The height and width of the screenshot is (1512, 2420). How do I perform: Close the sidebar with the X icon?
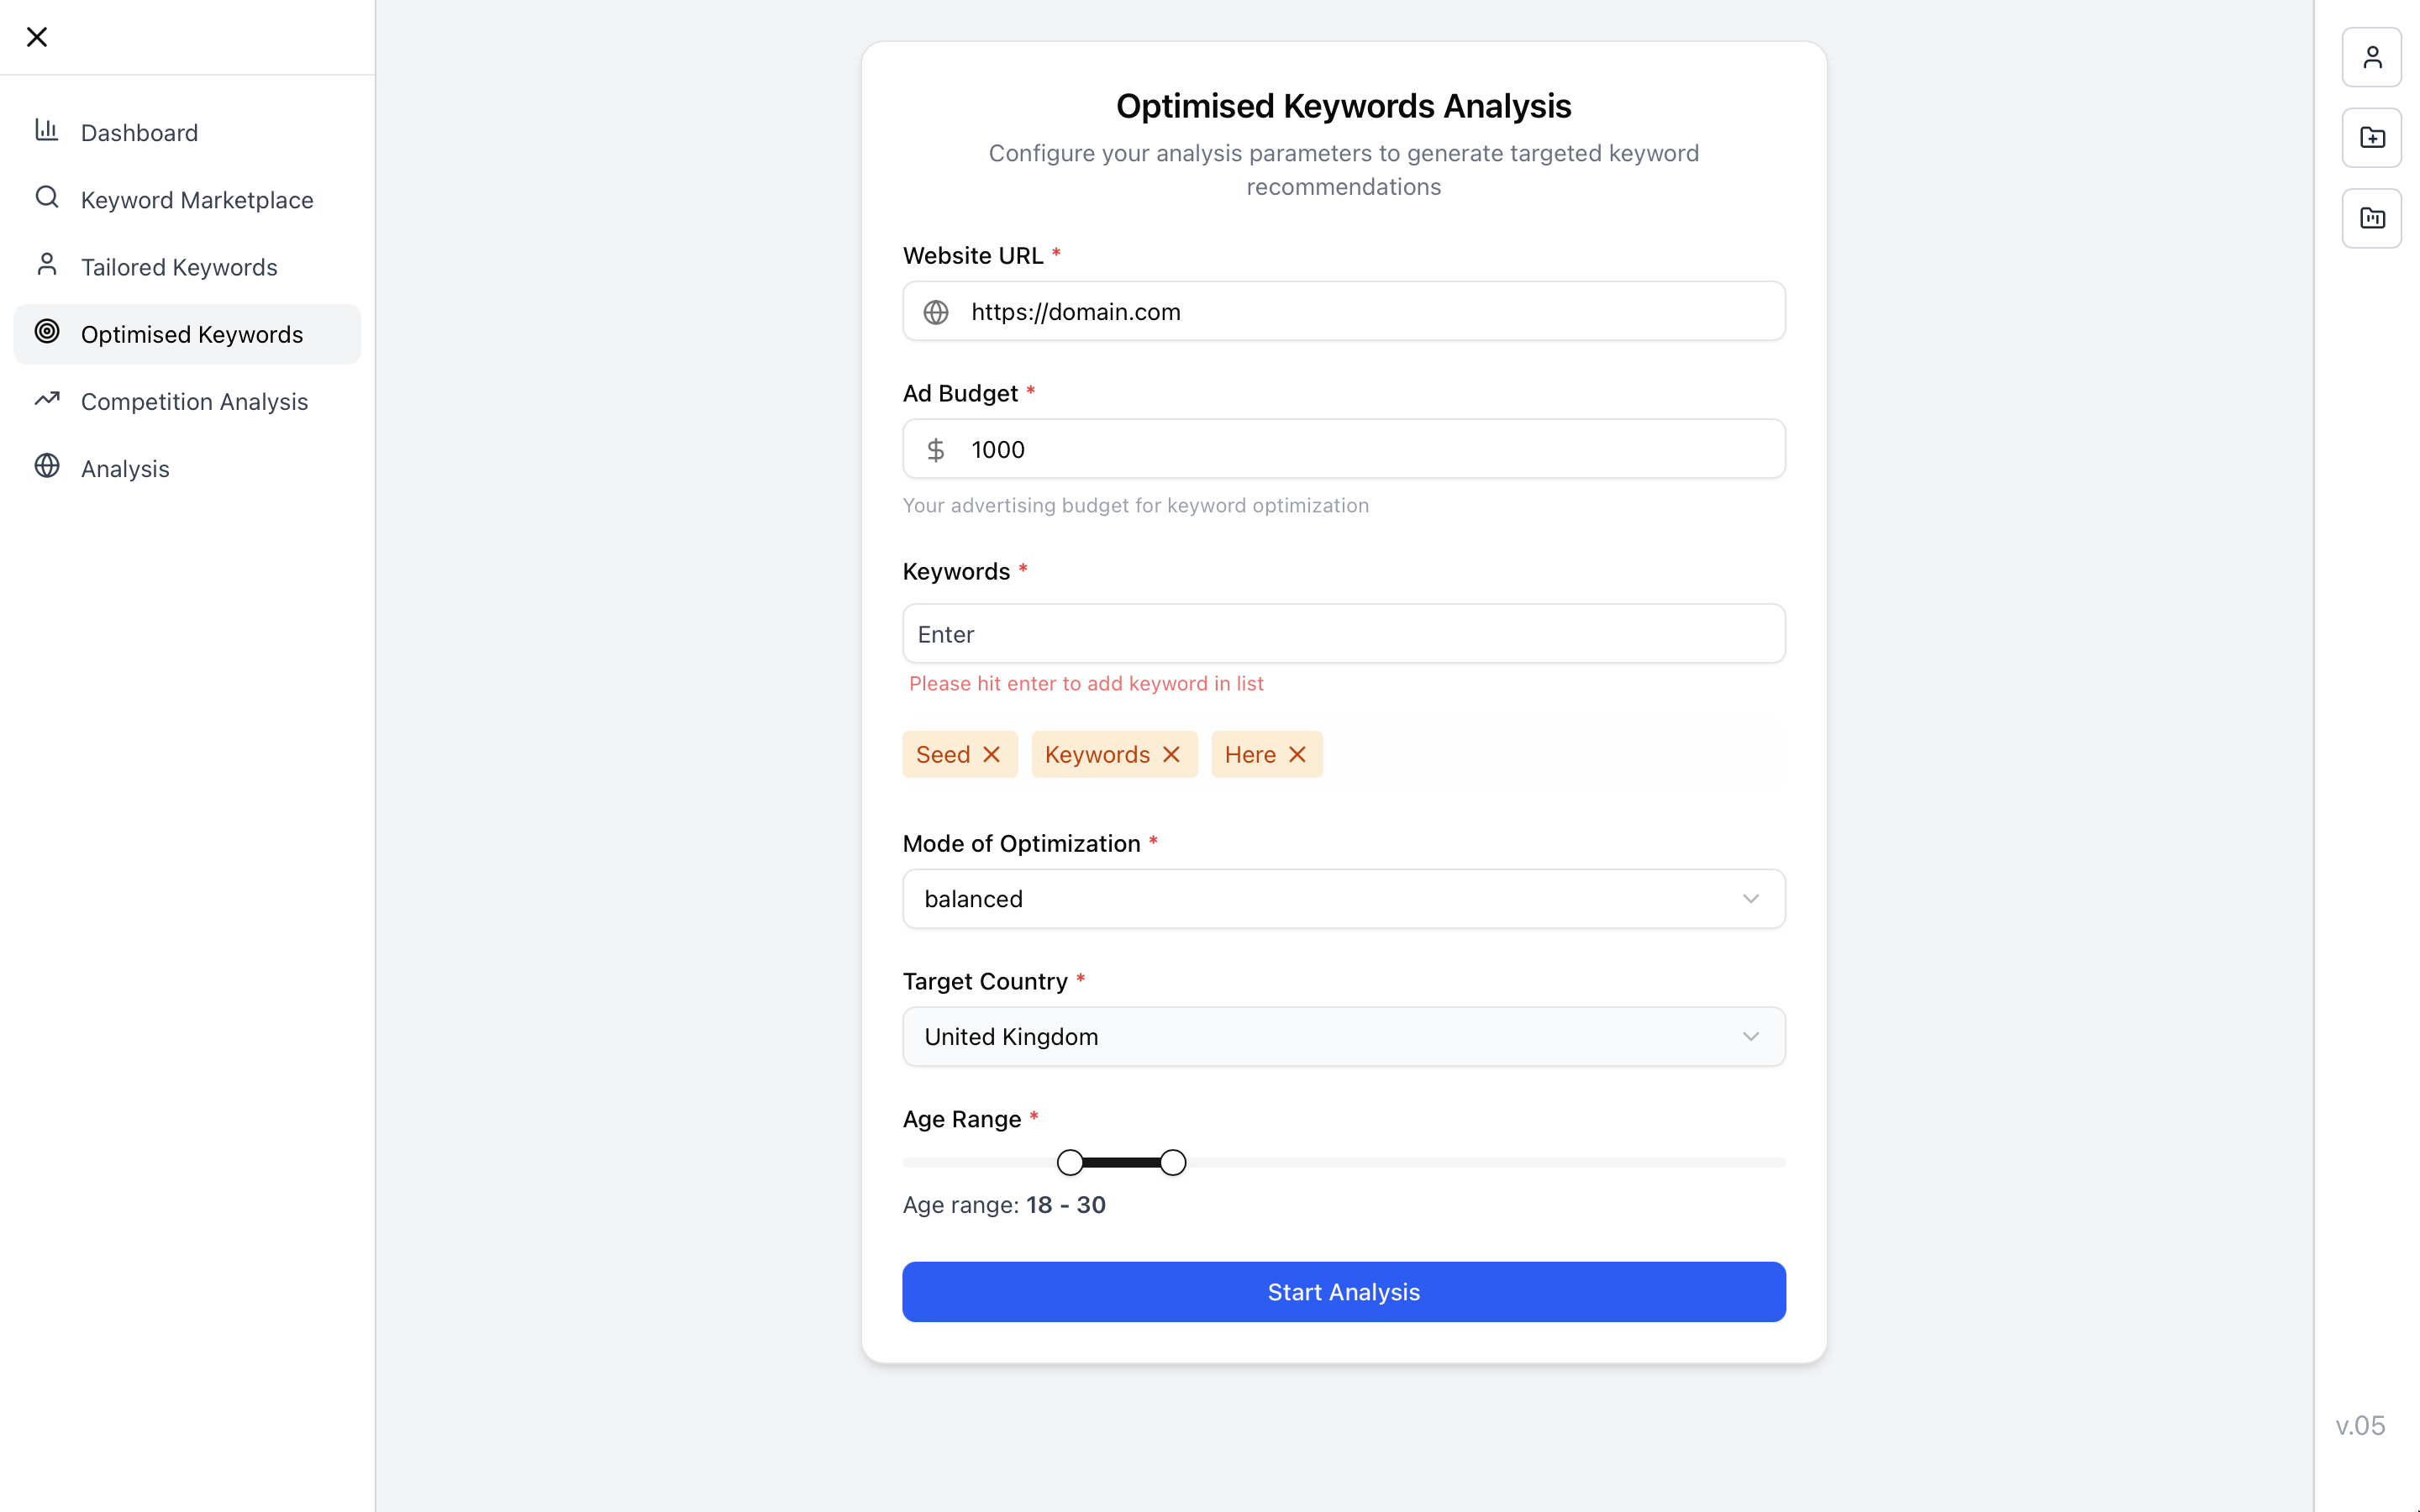point(37,37)
